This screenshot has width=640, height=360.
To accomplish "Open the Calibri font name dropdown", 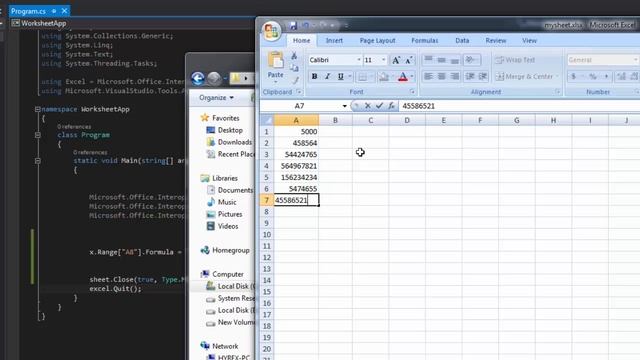I will pyautogui.click(x=359, y=60).
